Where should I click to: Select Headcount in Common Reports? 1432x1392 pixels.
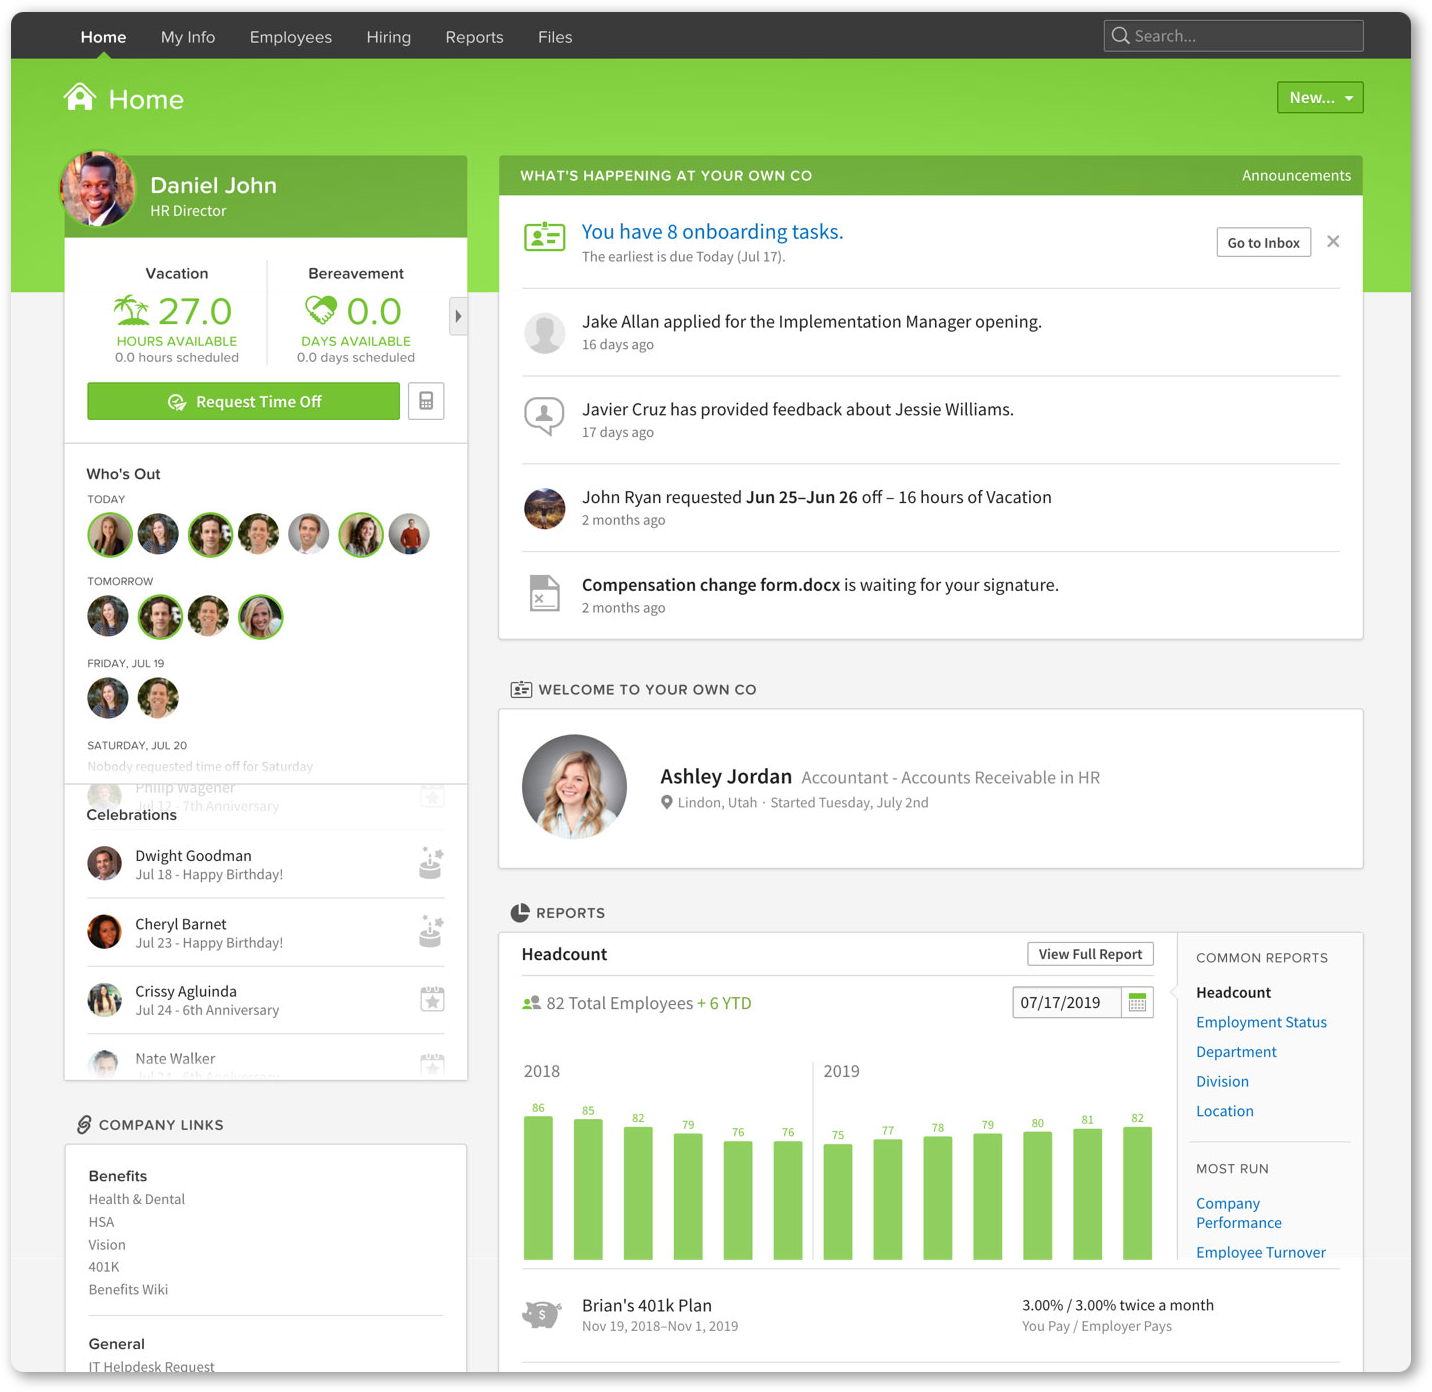click(1233, 992)
